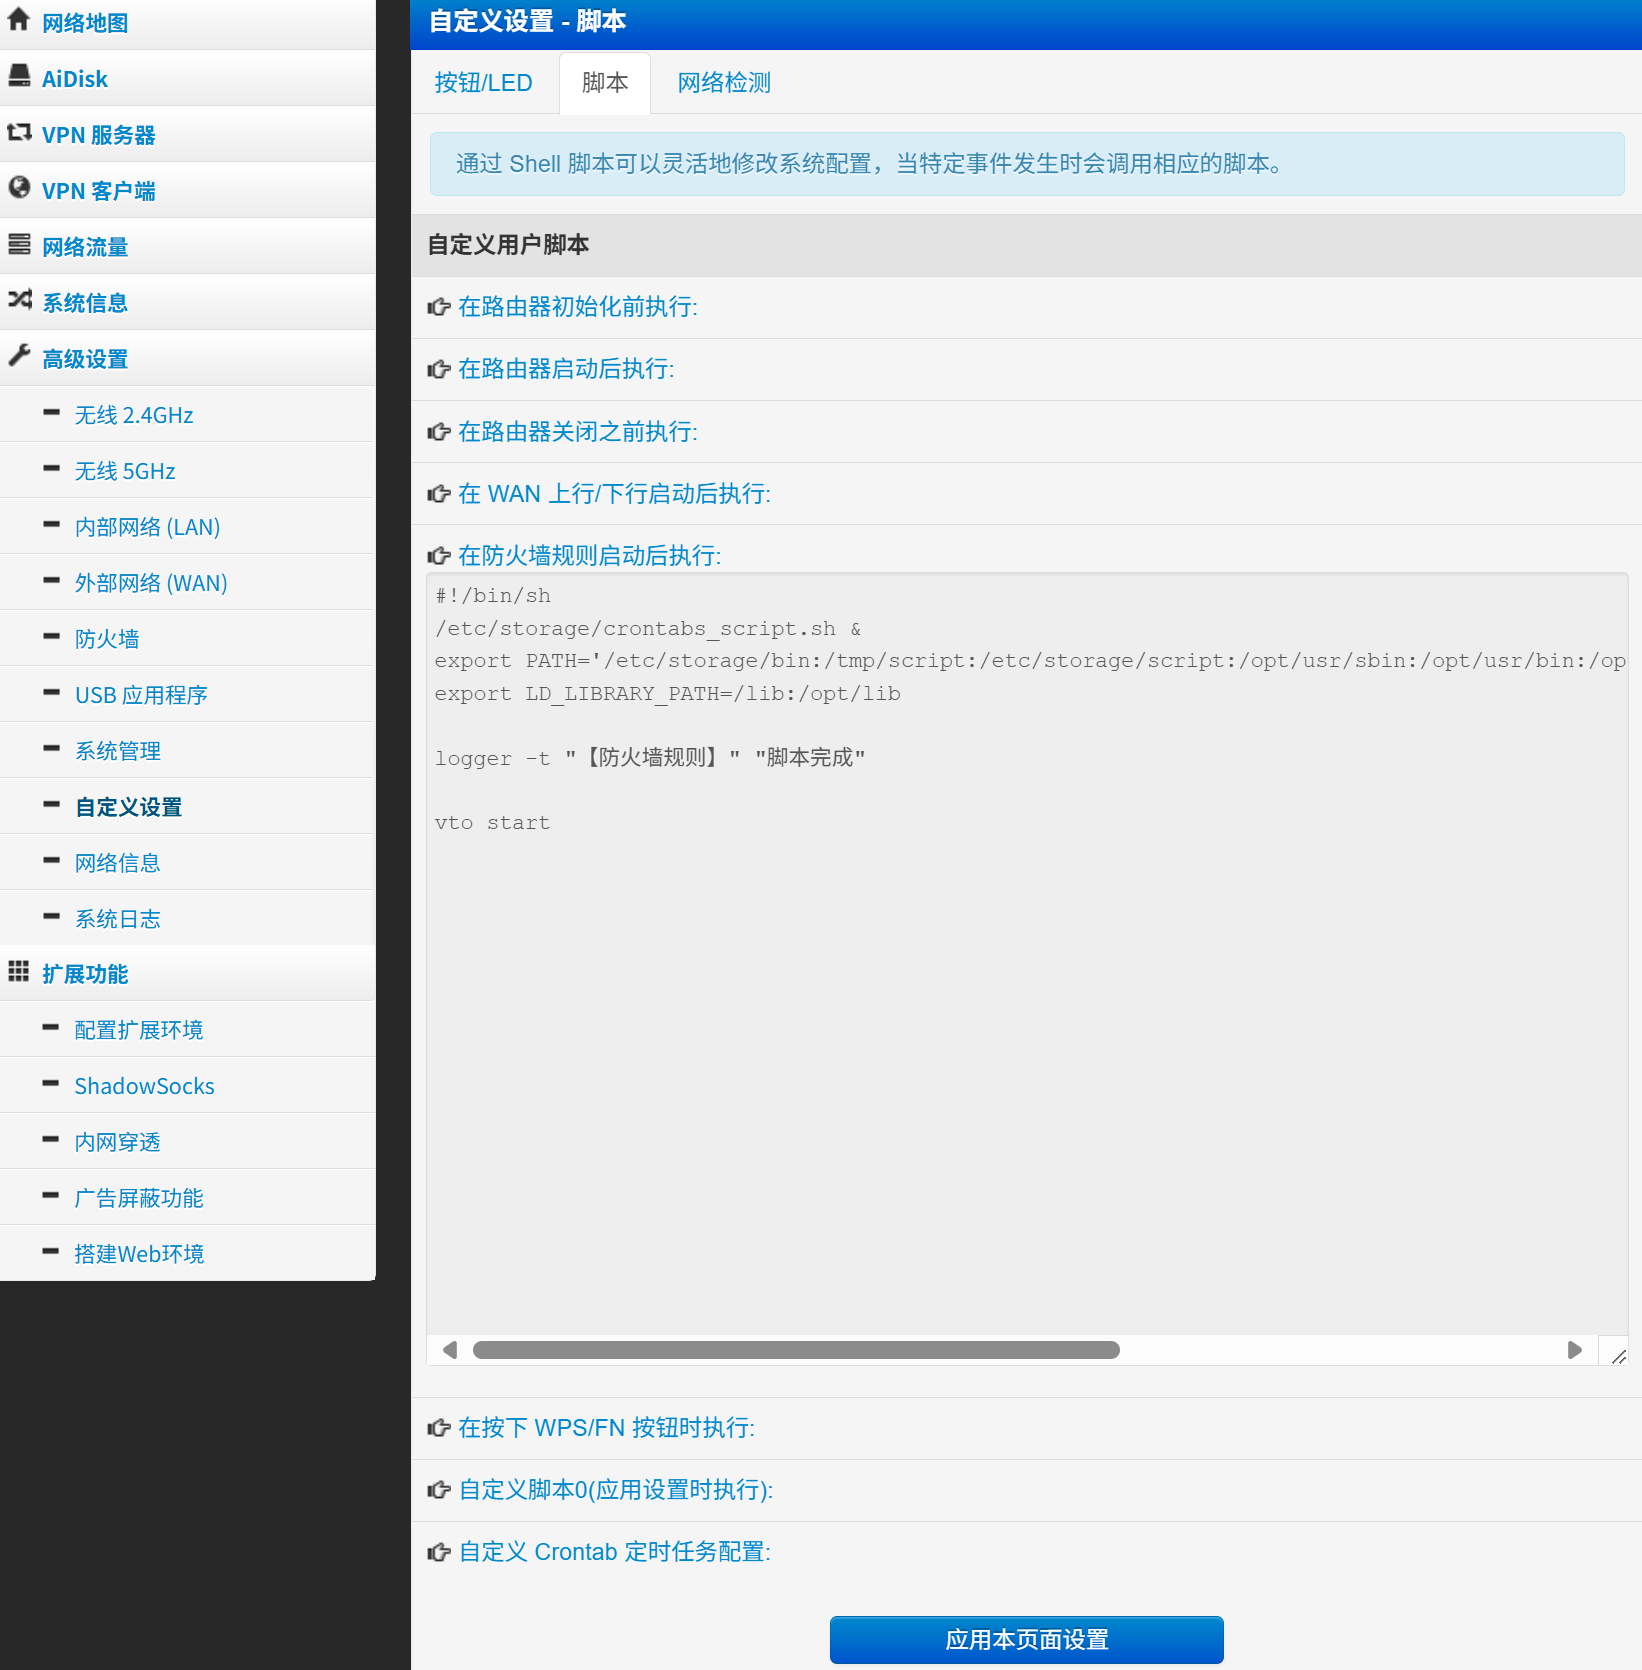Click the 网络流量 stacked bars icon
1642x1670 pixels.
[x=18, y=244]
